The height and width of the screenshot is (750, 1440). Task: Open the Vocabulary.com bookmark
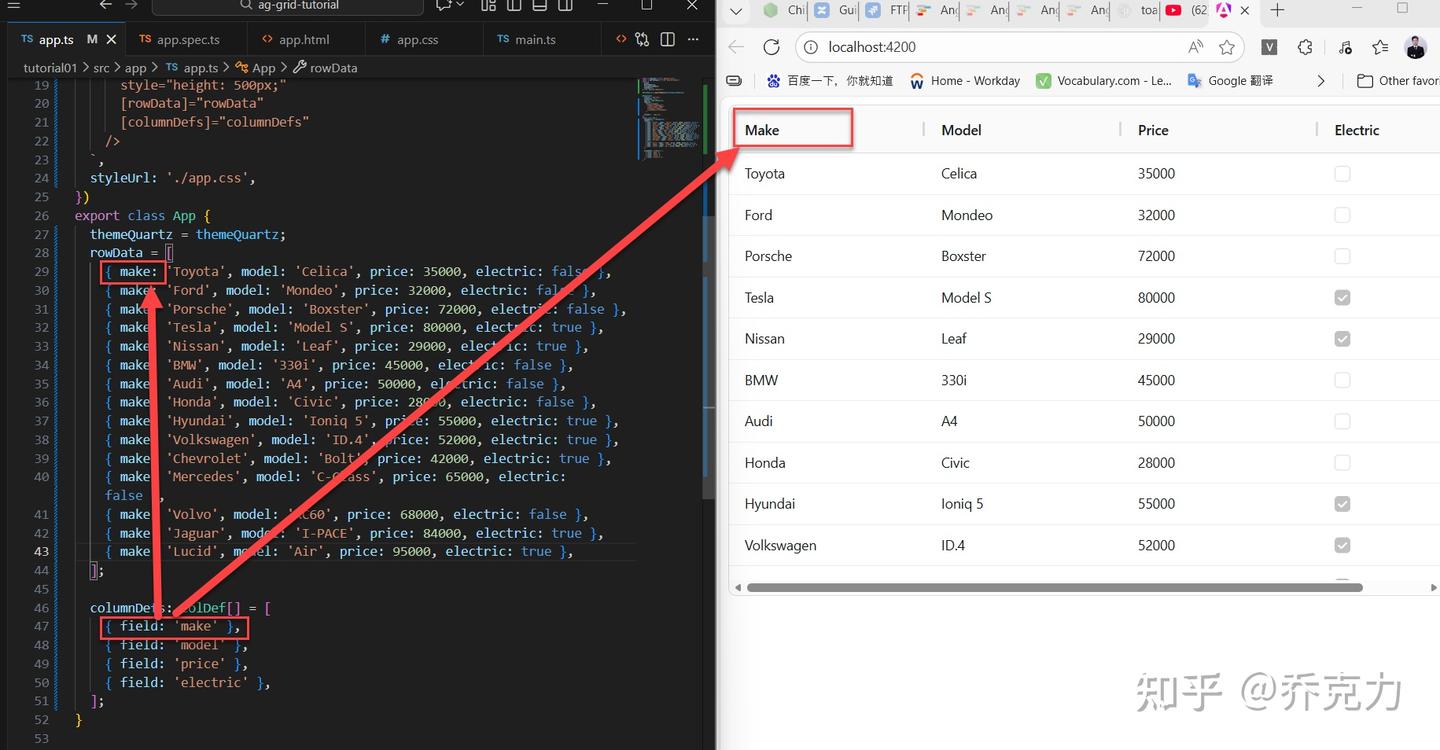pos(1104,81)
